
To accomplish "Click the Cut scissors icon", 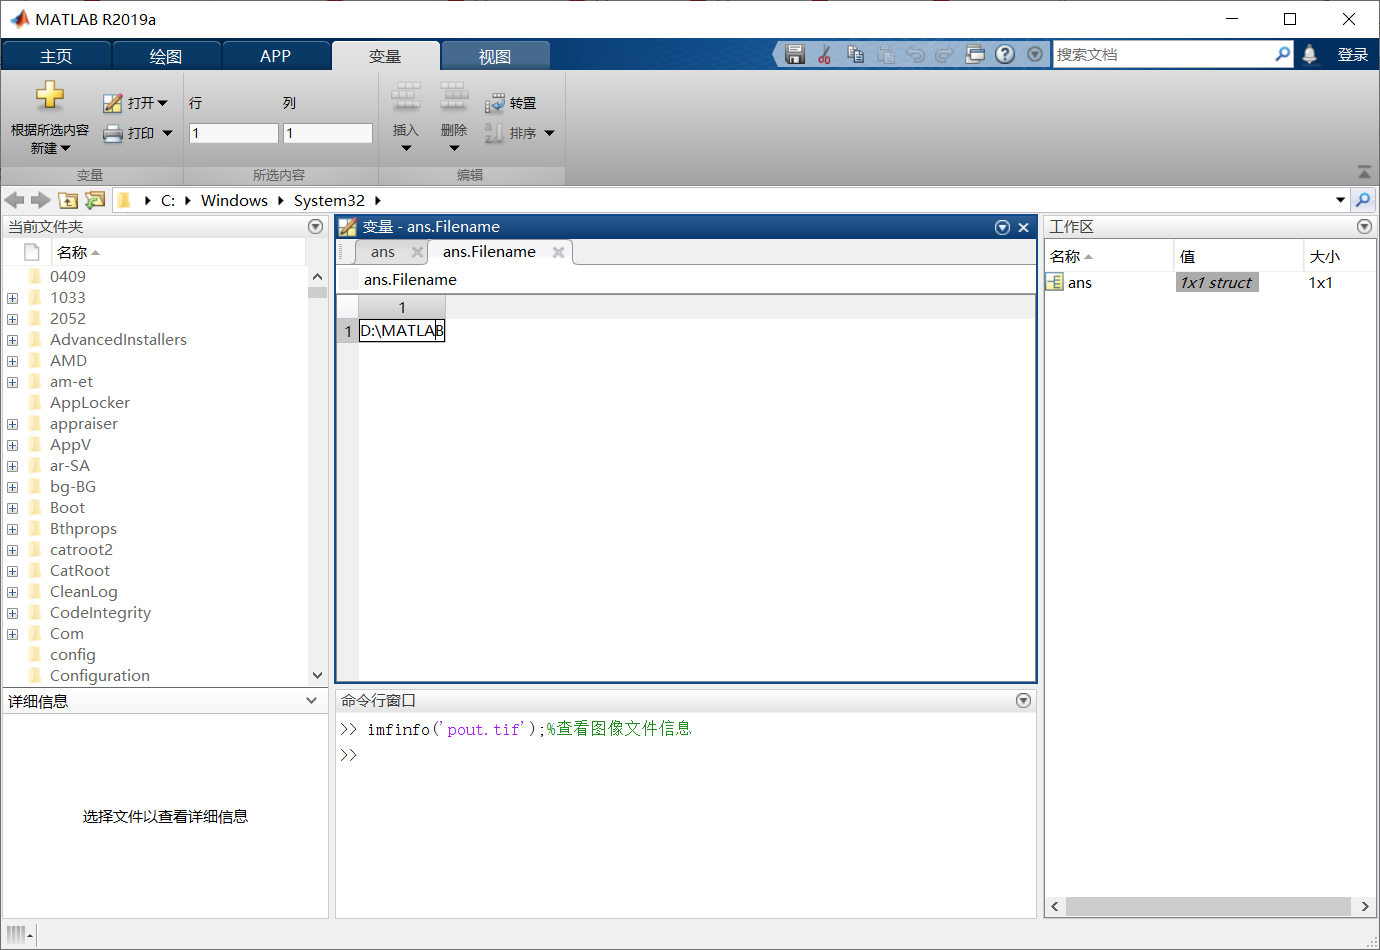I will click(825, 54).
